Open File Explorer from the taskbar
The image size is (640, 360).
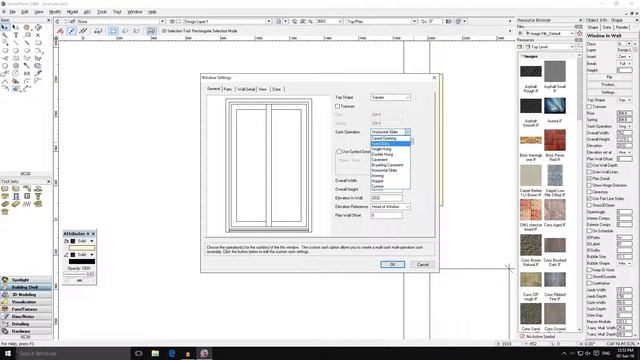coord(155,353)
